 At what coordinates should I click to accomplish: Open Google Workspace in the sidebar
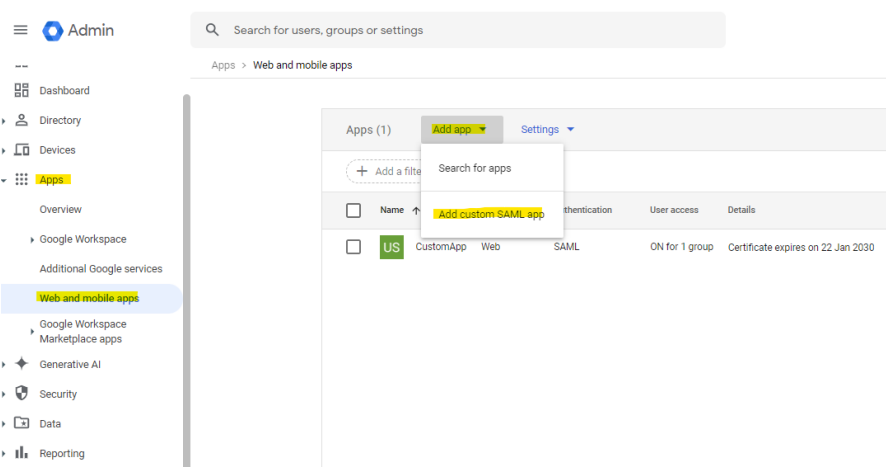pyautogui.click(x=82, y=239)
